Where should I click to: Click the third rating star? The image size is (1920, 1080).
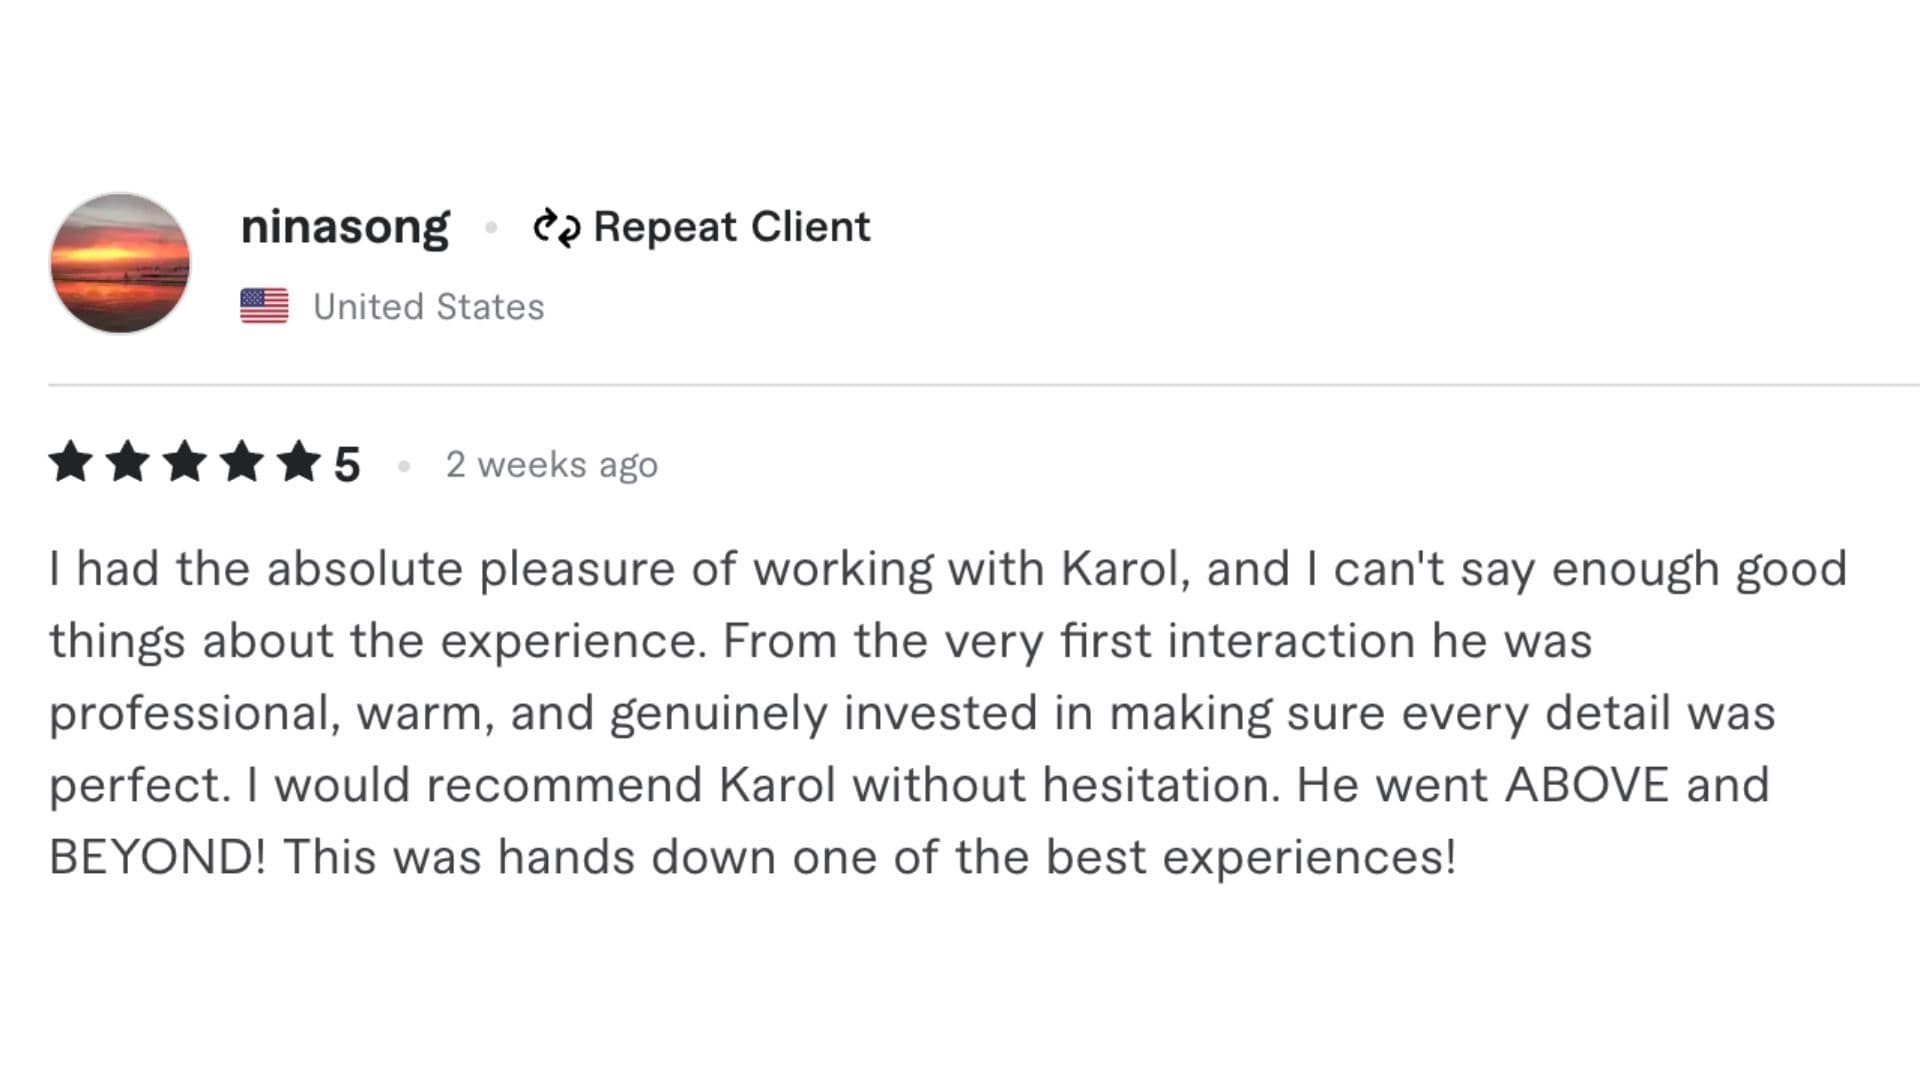tap(185, 463)
